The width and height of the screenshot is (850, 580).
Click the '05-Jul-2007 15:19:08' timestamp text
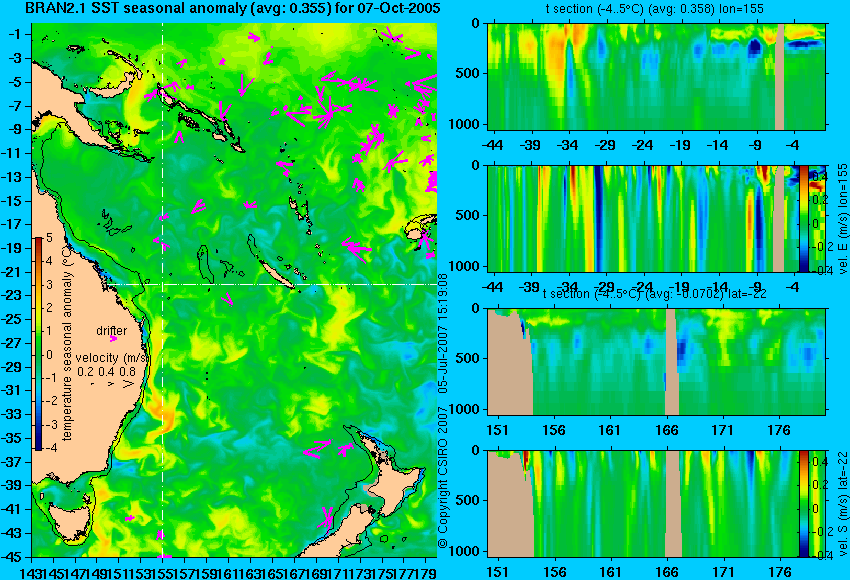[443, 333]
